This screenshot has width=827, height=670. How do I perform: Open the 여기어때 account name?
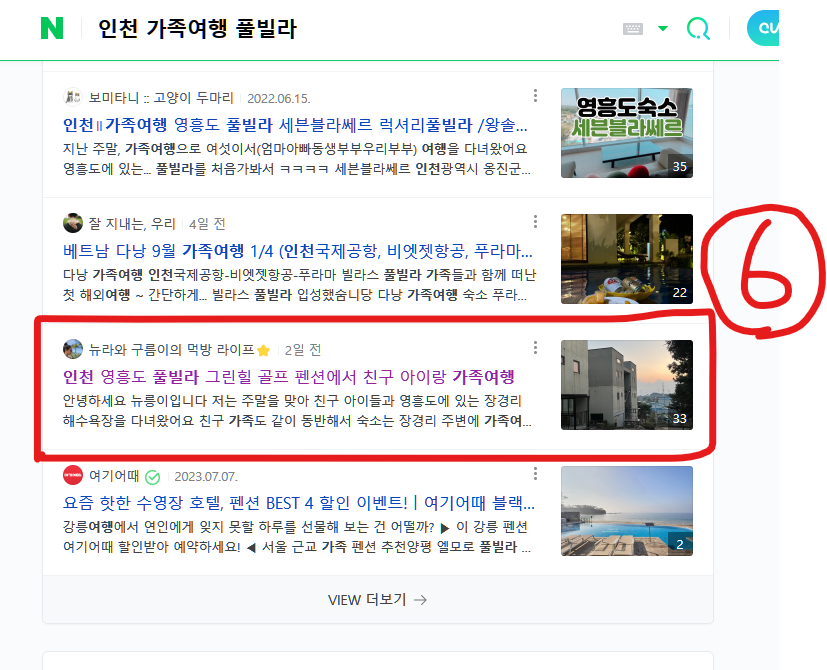click(x=113, y=476)
